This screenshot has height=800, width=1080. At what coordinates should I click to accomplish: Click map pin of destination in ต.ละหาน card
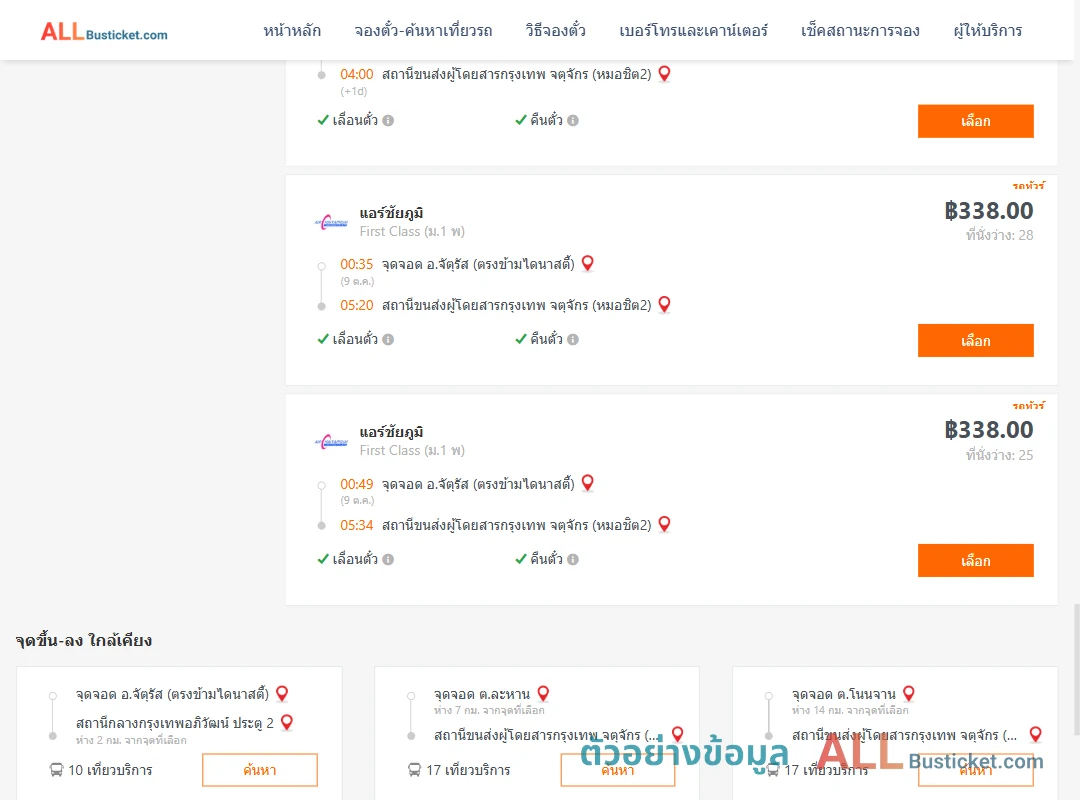click(x=678, y=735)
